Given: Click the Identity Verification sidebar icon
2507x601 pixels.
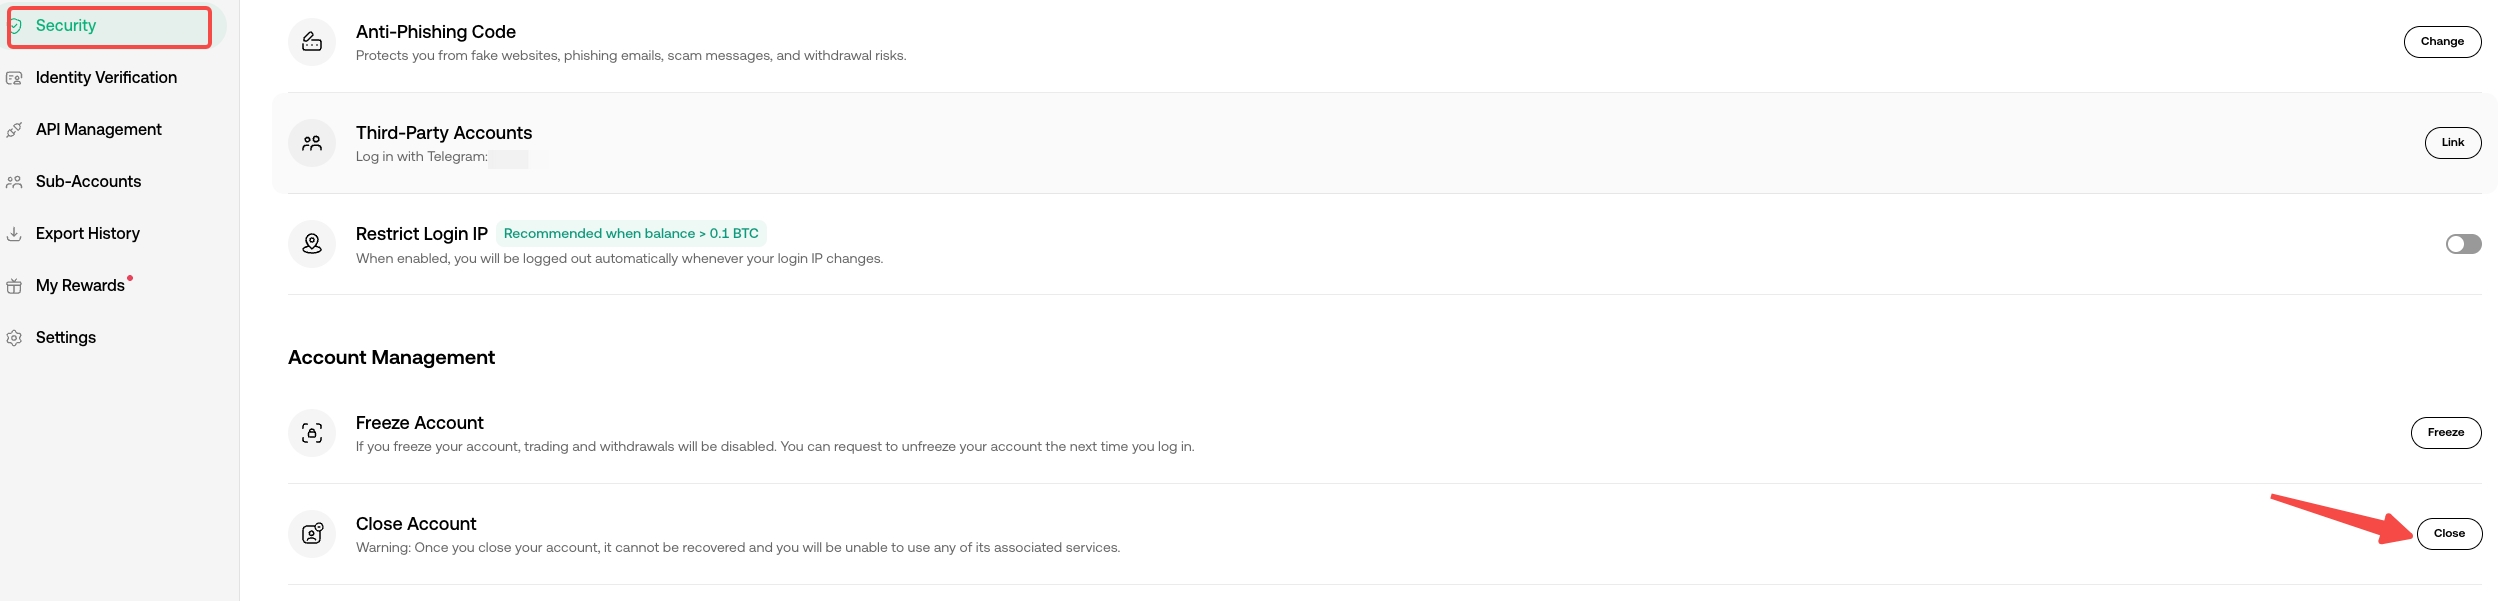Looking at the screenshot, I should click(x=14, y=78).
